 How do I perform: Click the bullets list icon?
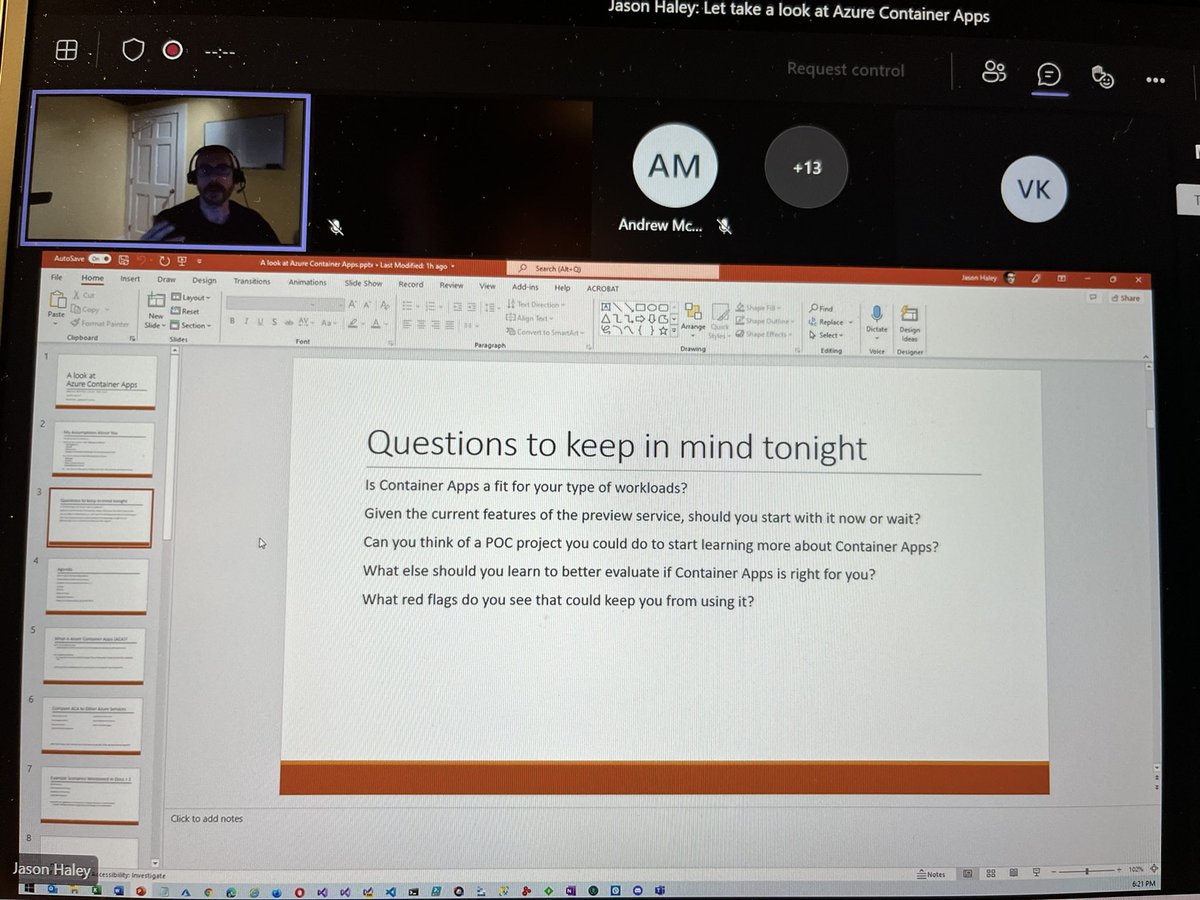407,305
